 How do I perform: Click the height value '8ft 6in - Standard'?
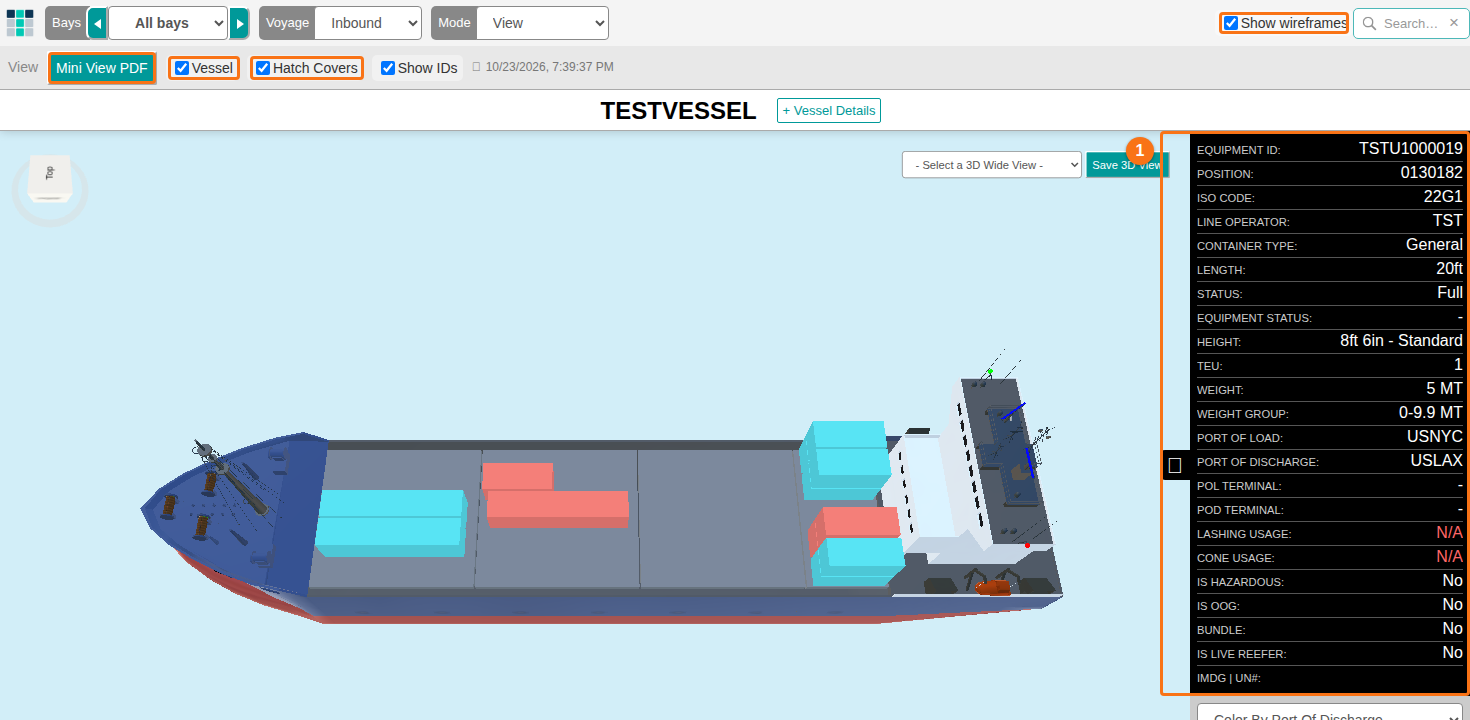click(x=1401, y=341)
